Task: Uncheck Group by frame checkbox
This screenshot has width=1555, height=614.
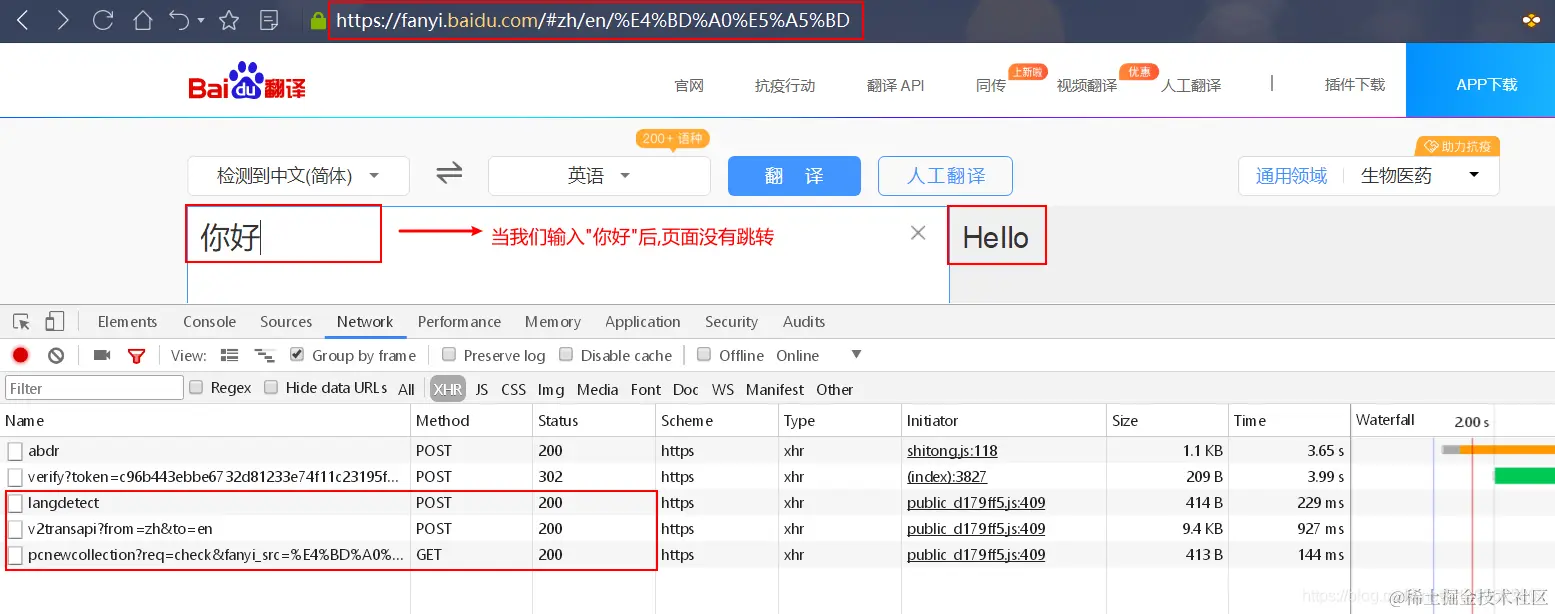Action: (296, 354)
